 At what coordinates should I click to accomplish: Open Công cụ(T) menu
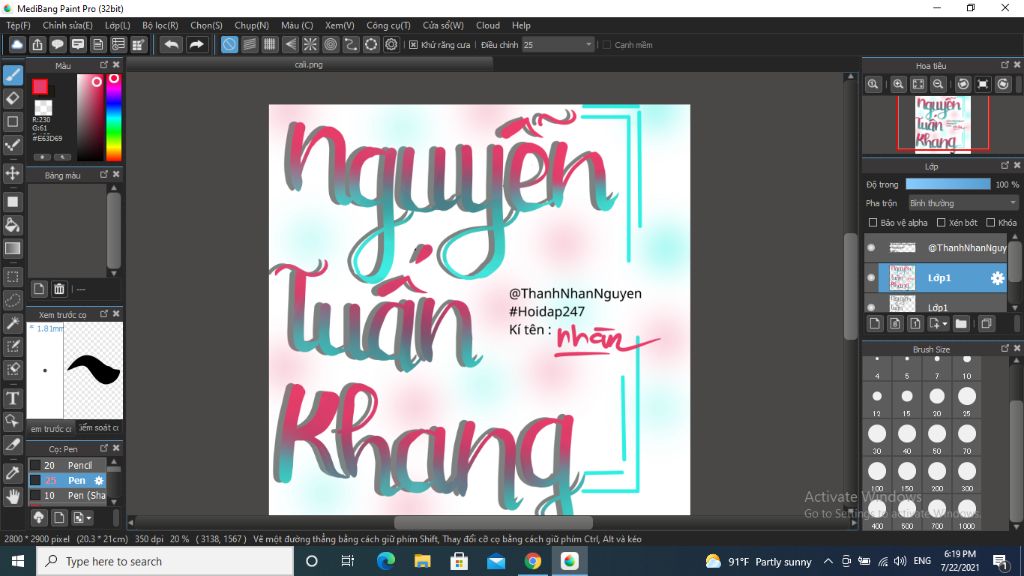[x=389, y=25]
